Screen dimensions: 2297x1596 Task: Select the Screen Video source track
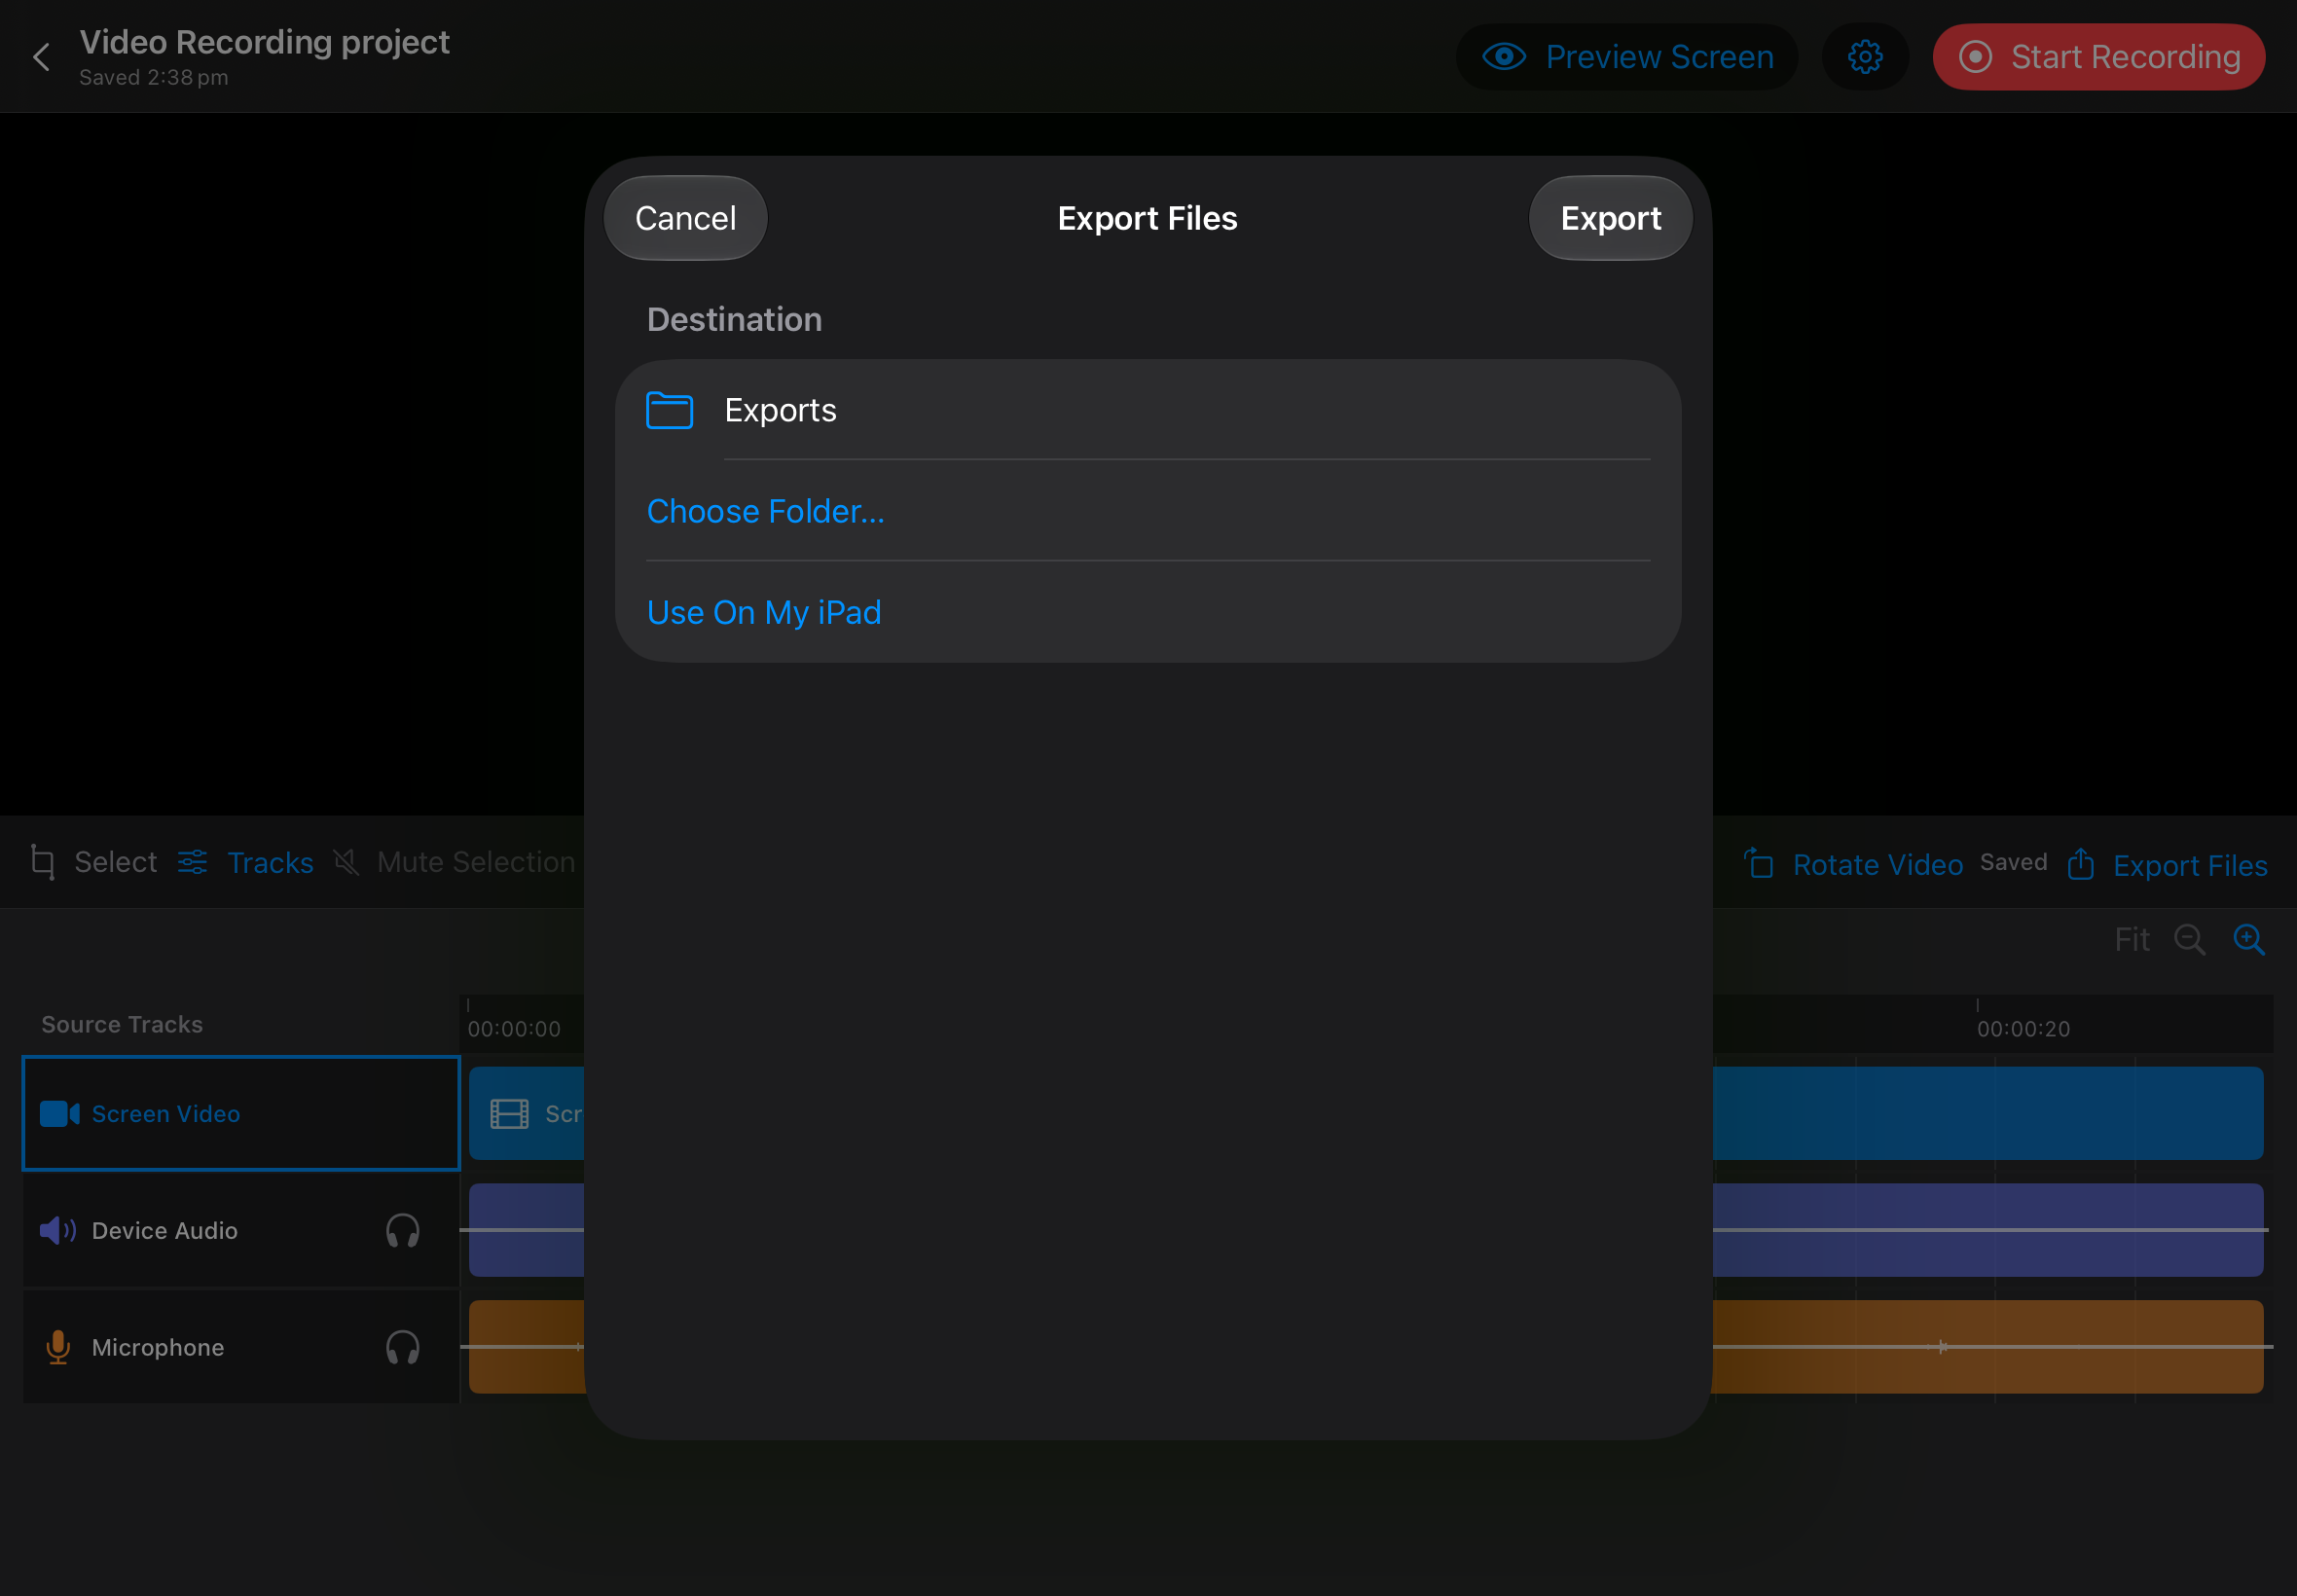(x=241, y=1113)
